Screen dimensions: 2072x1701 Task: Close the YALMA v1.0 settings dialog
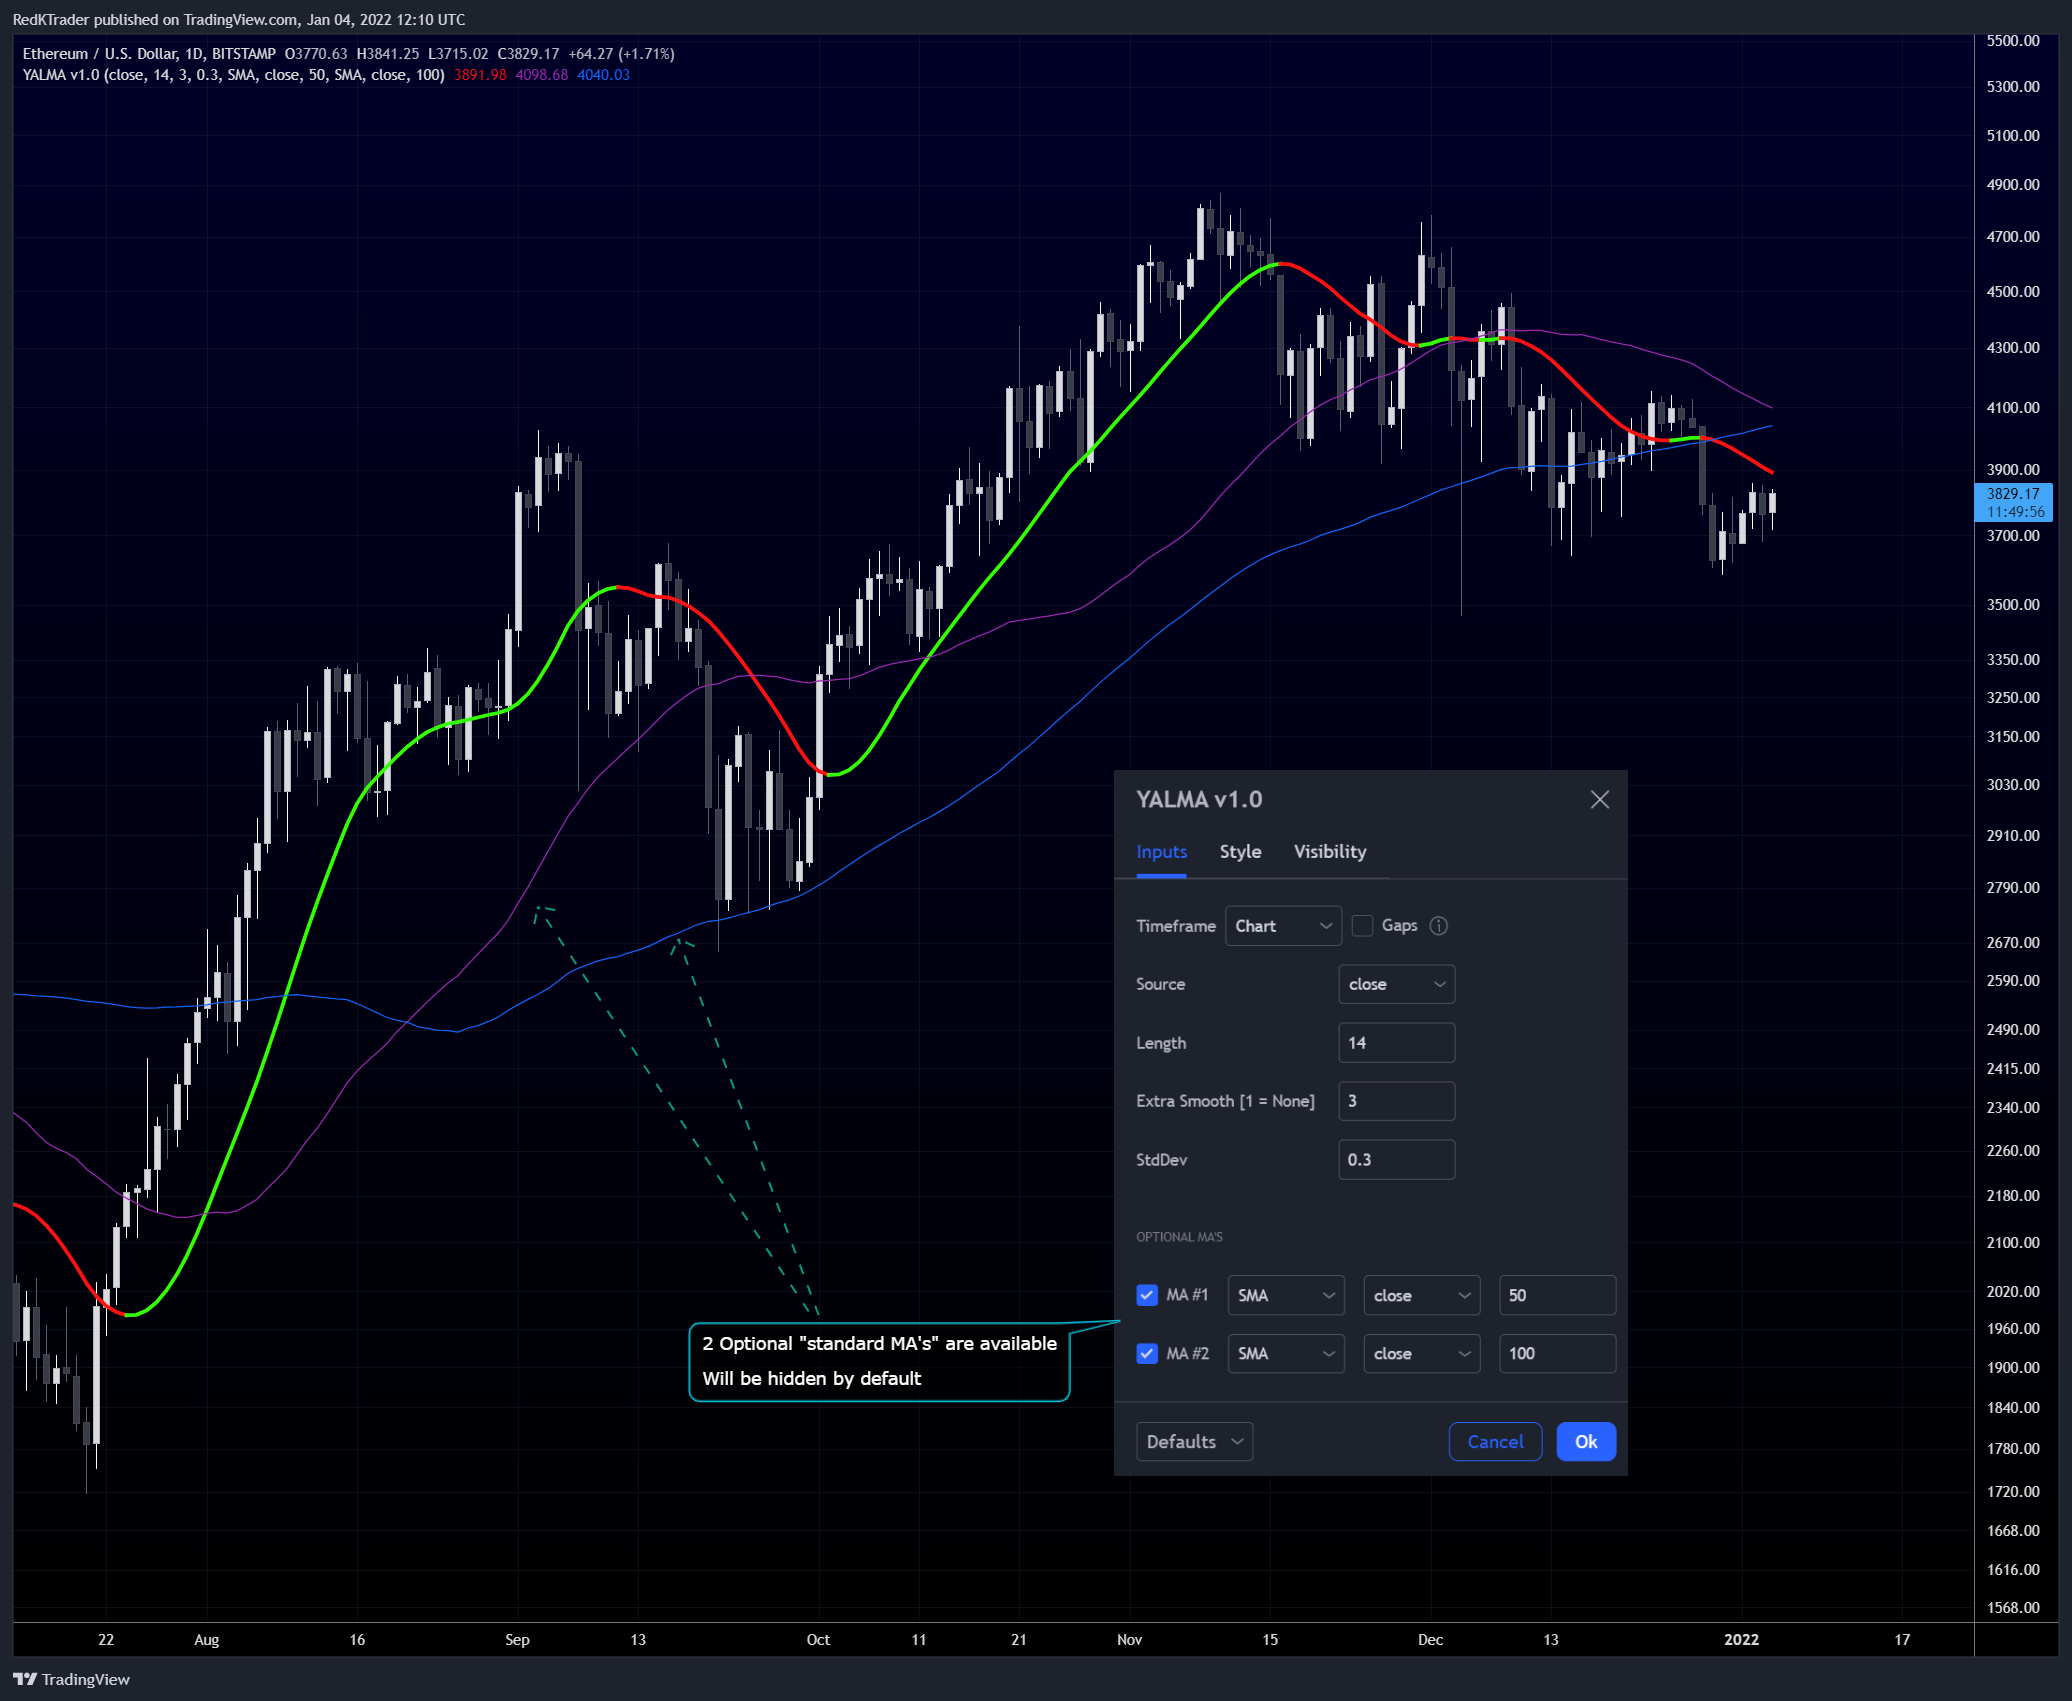1599,799
